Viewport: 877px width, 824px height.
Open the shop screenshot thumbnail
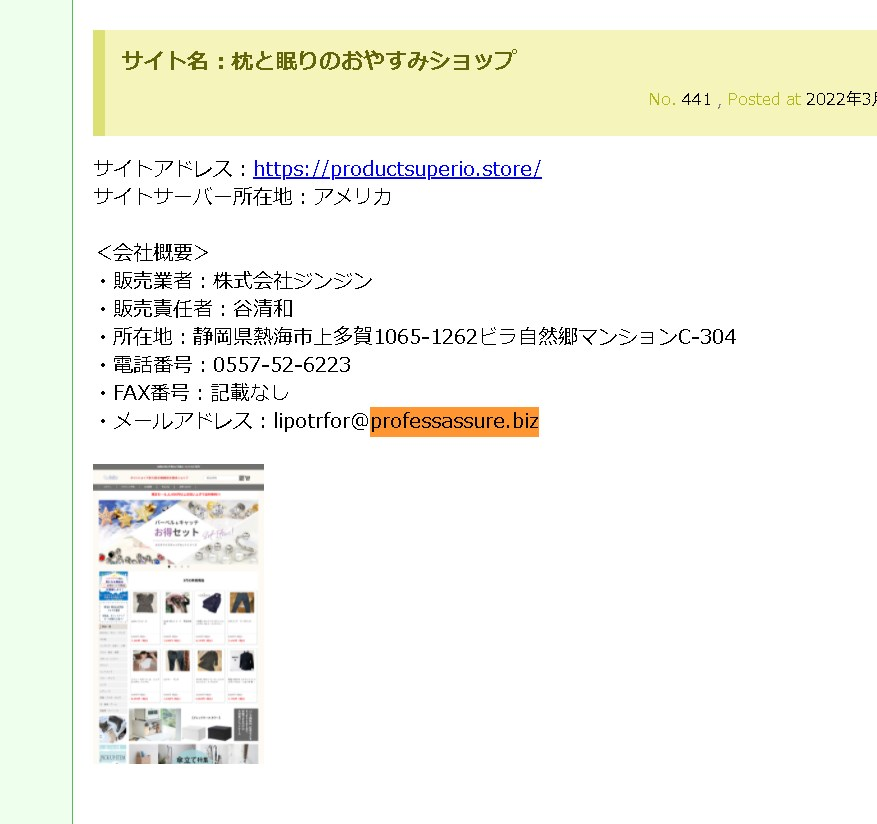(178, 614)
